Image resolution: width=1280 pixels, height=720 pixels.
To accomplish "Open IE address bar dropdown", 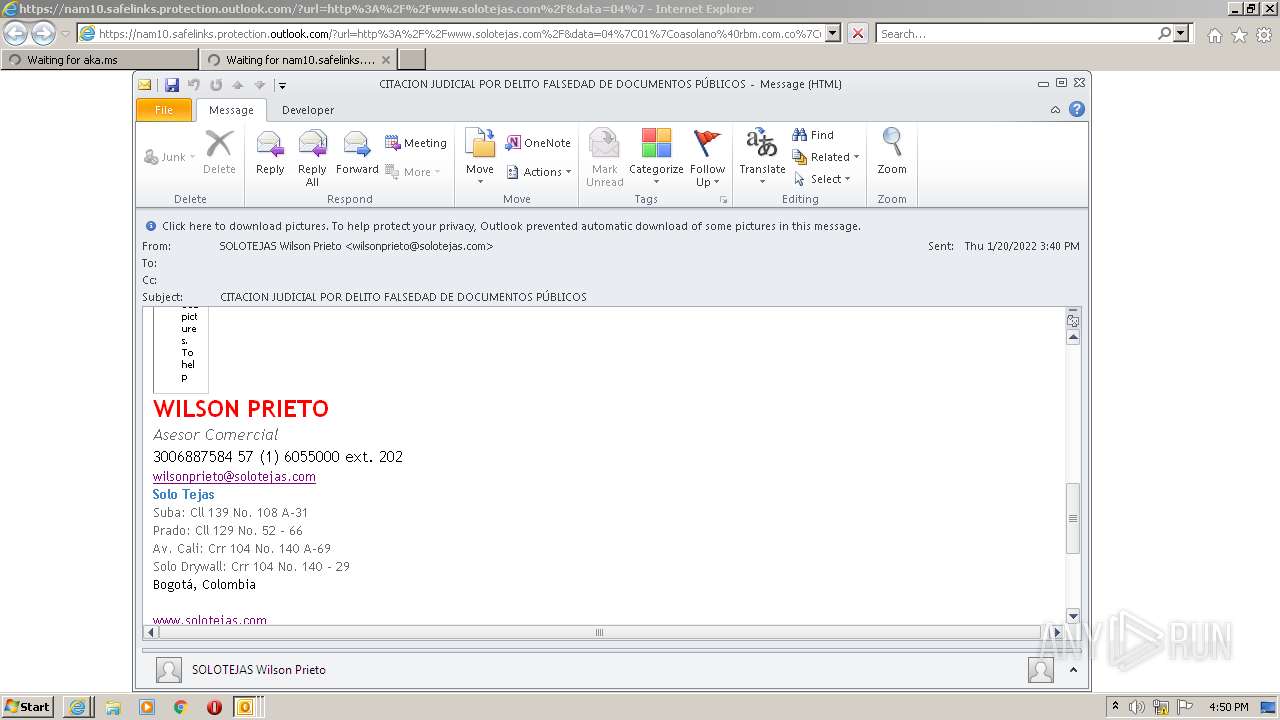I will pos(832,33).
